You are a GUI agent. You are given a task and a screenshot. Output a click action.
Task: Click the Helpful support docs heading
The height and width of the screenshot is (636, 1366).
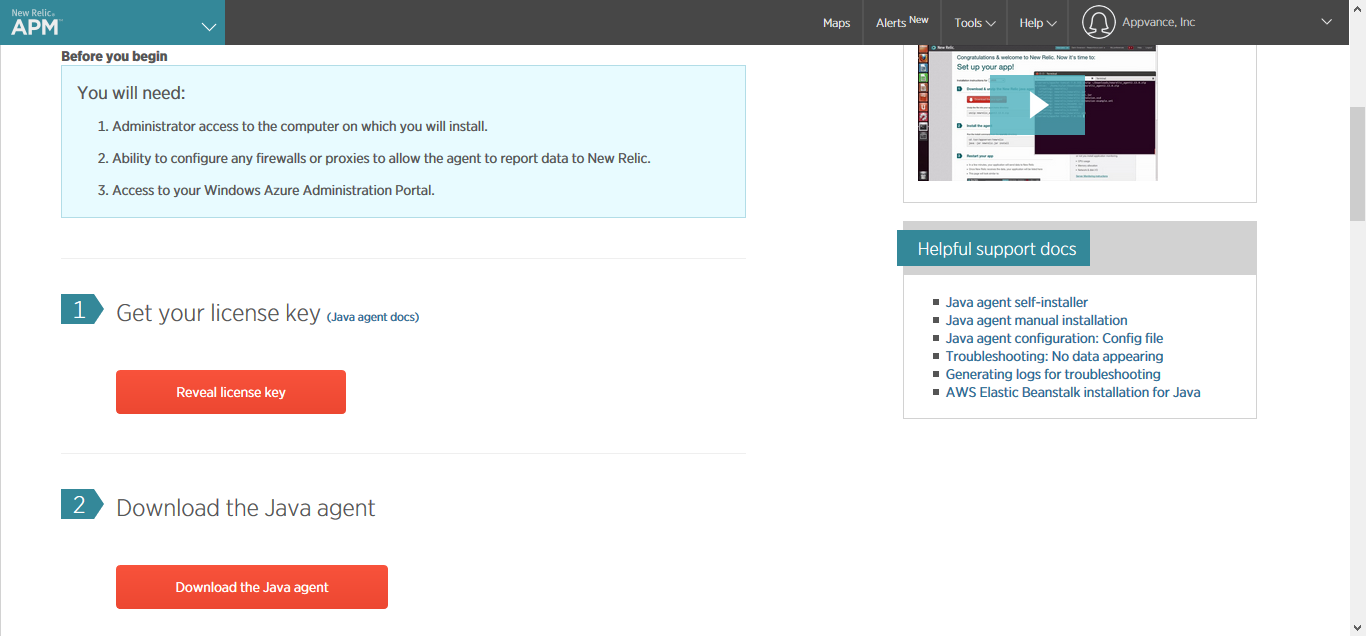(997, 249)
